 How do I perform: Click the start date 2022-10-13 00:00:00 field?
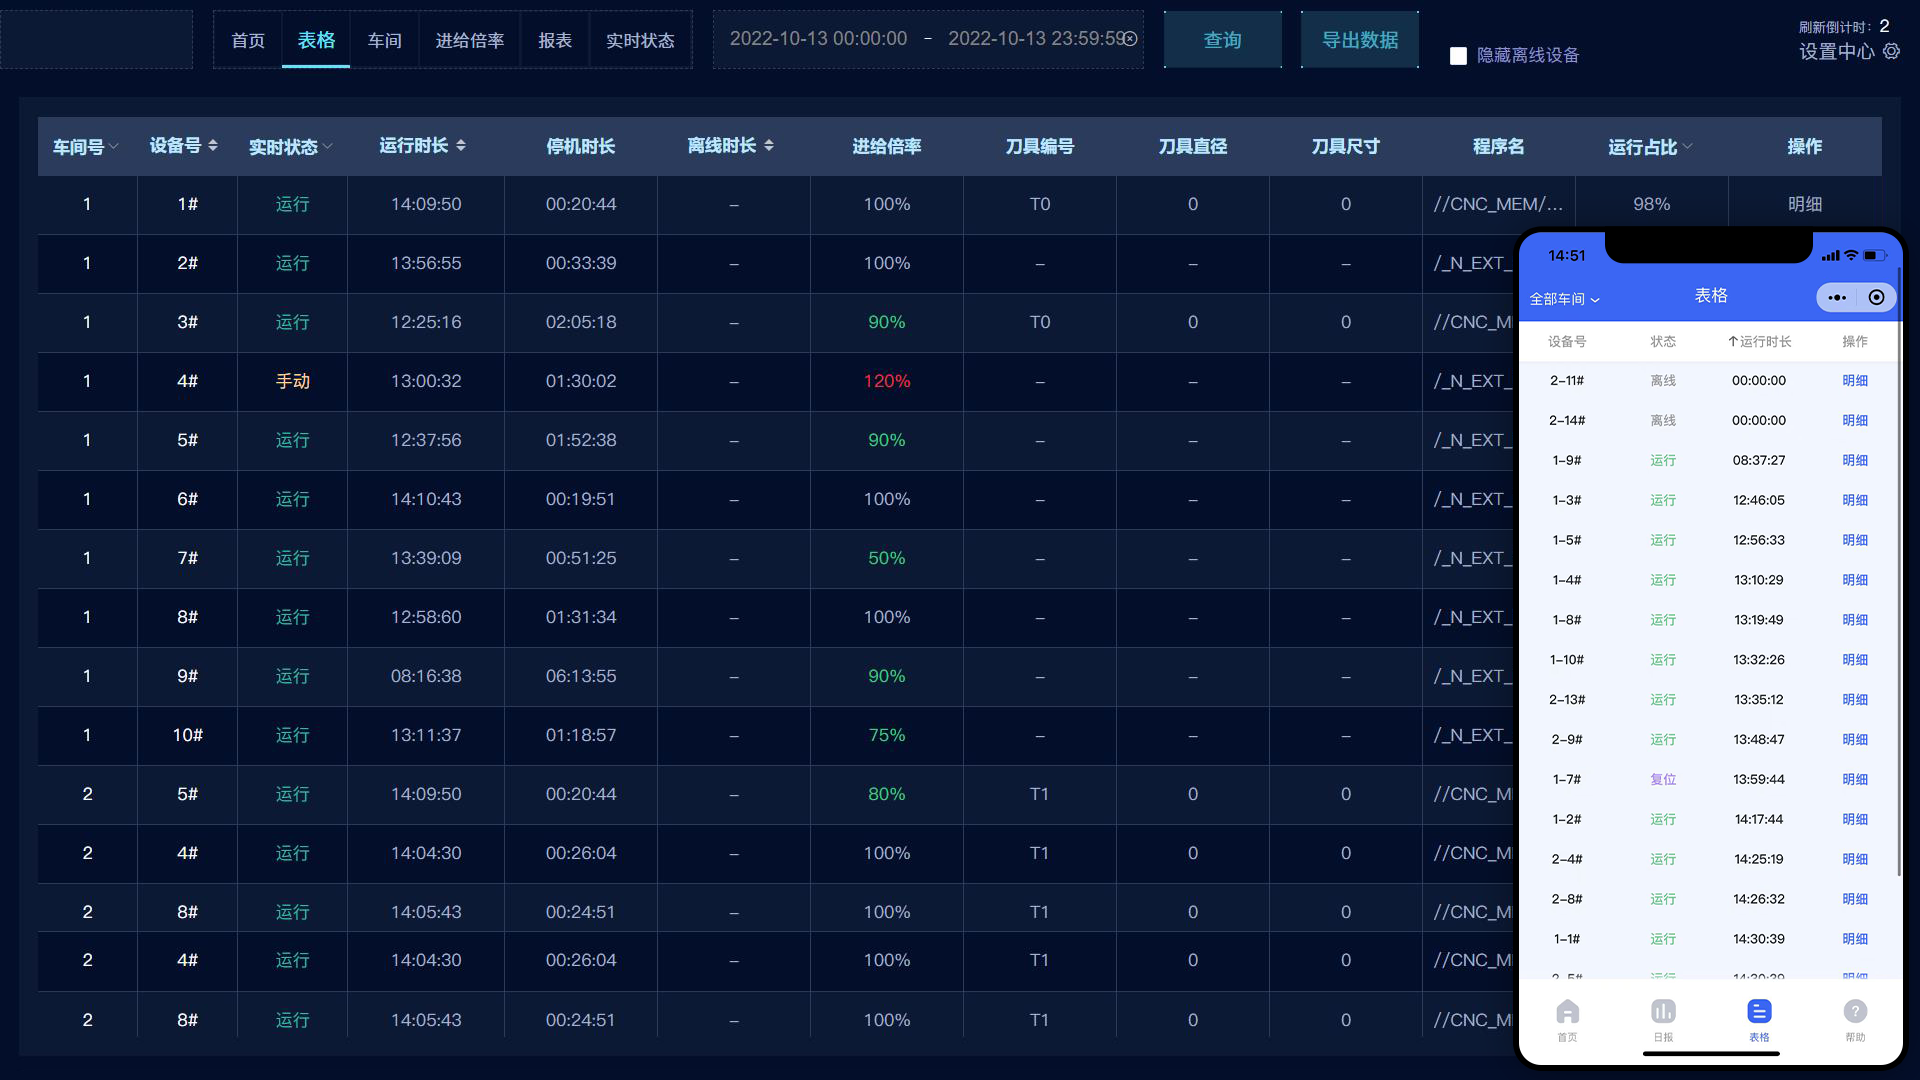tap(818, 39)
